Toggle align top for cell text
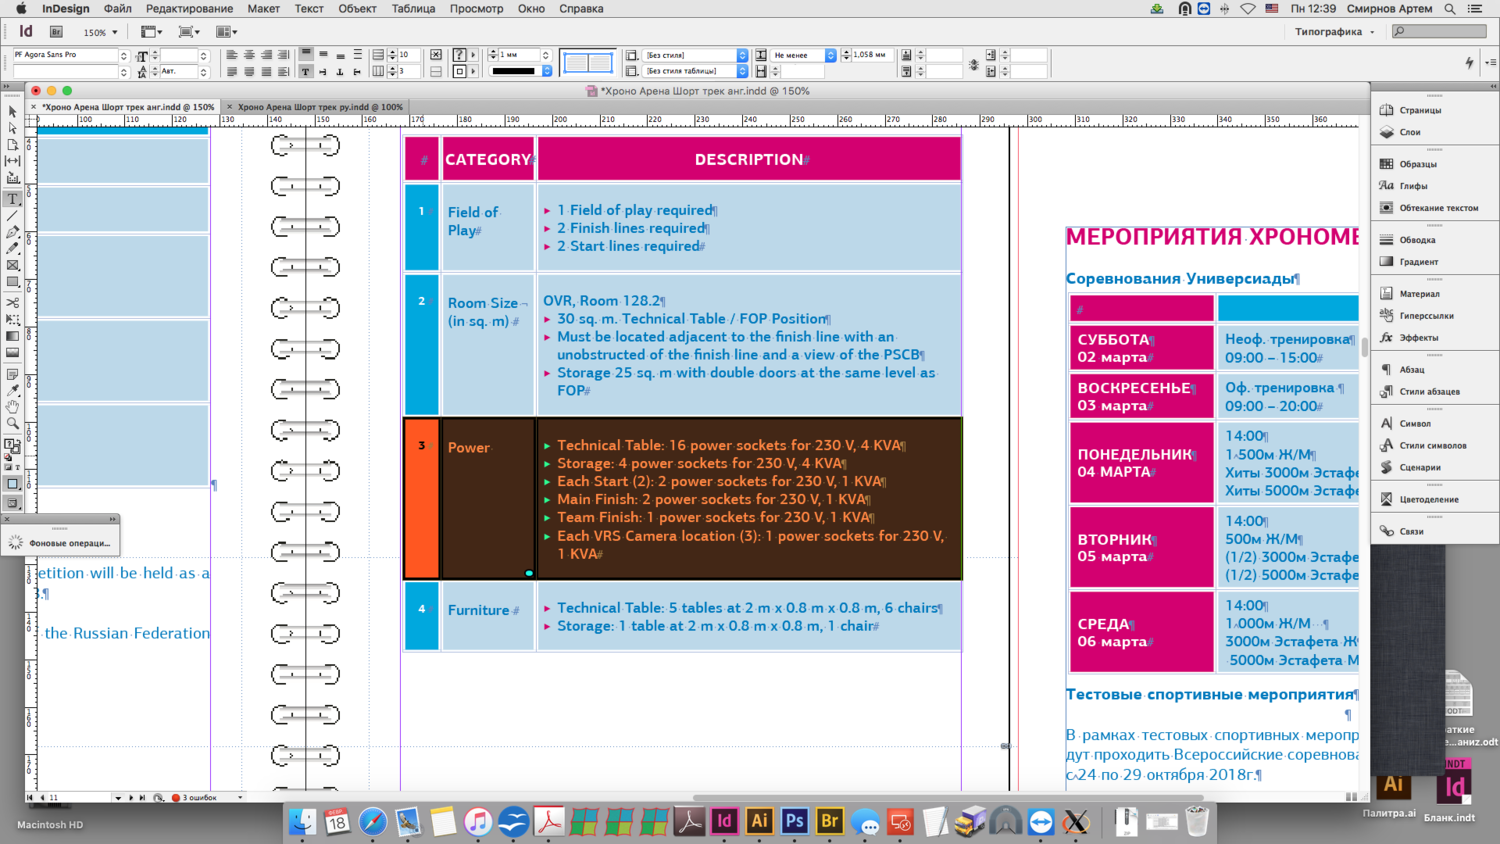Image resolution: width=1500 pixels, height=844 pixels. (306, 55)
